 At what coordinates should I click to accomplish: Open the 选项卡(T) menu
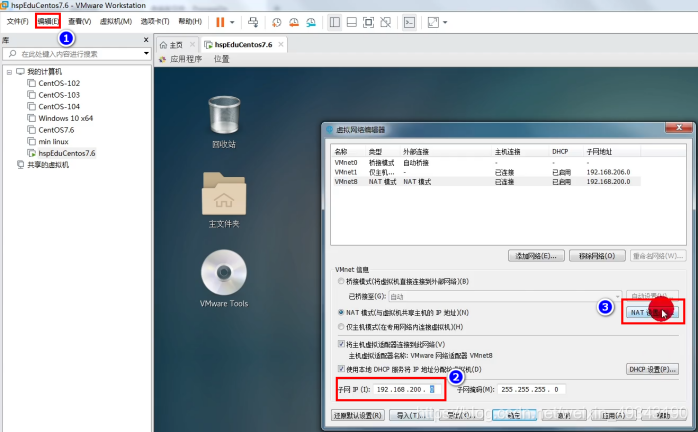coord(155,21)
